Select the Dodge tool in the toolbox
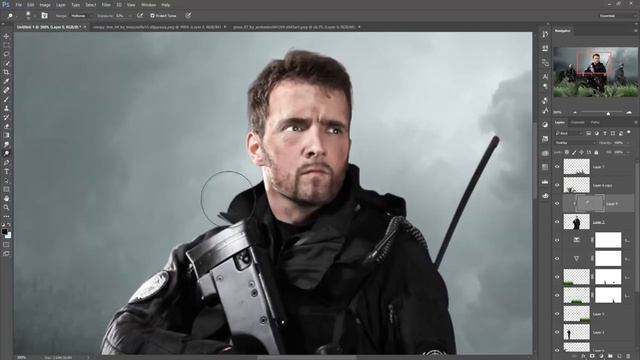This screenshot has height=360, width=640. [x=6, y=153]
